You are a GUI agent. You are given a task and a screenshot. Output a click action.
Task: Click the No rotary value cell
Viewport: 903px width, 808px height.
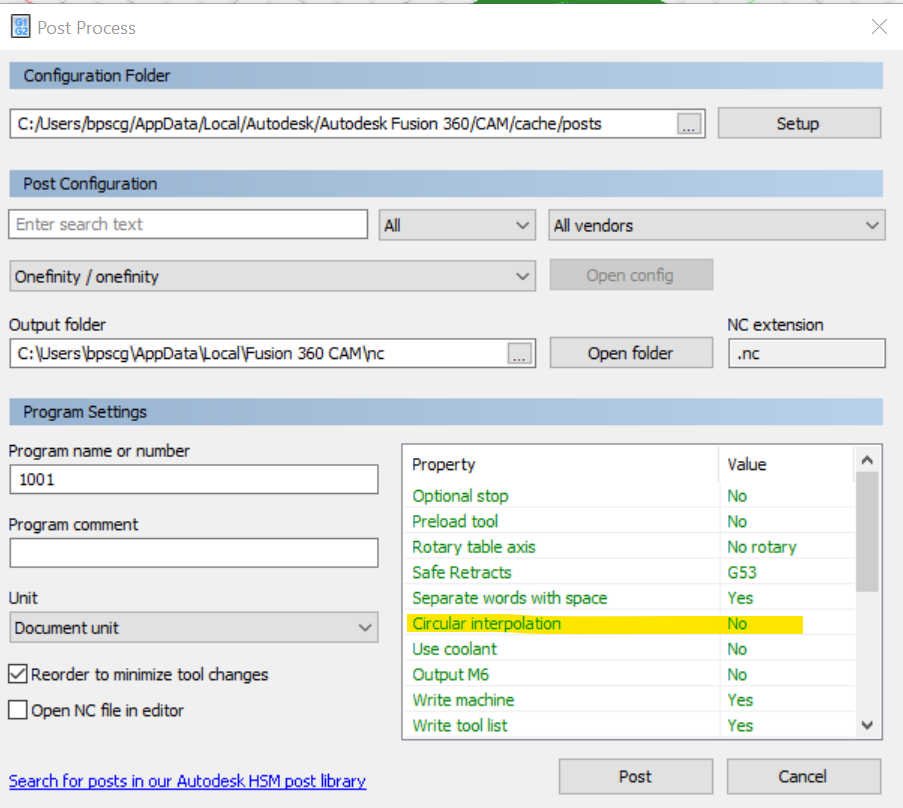click(x=762, y=547)
